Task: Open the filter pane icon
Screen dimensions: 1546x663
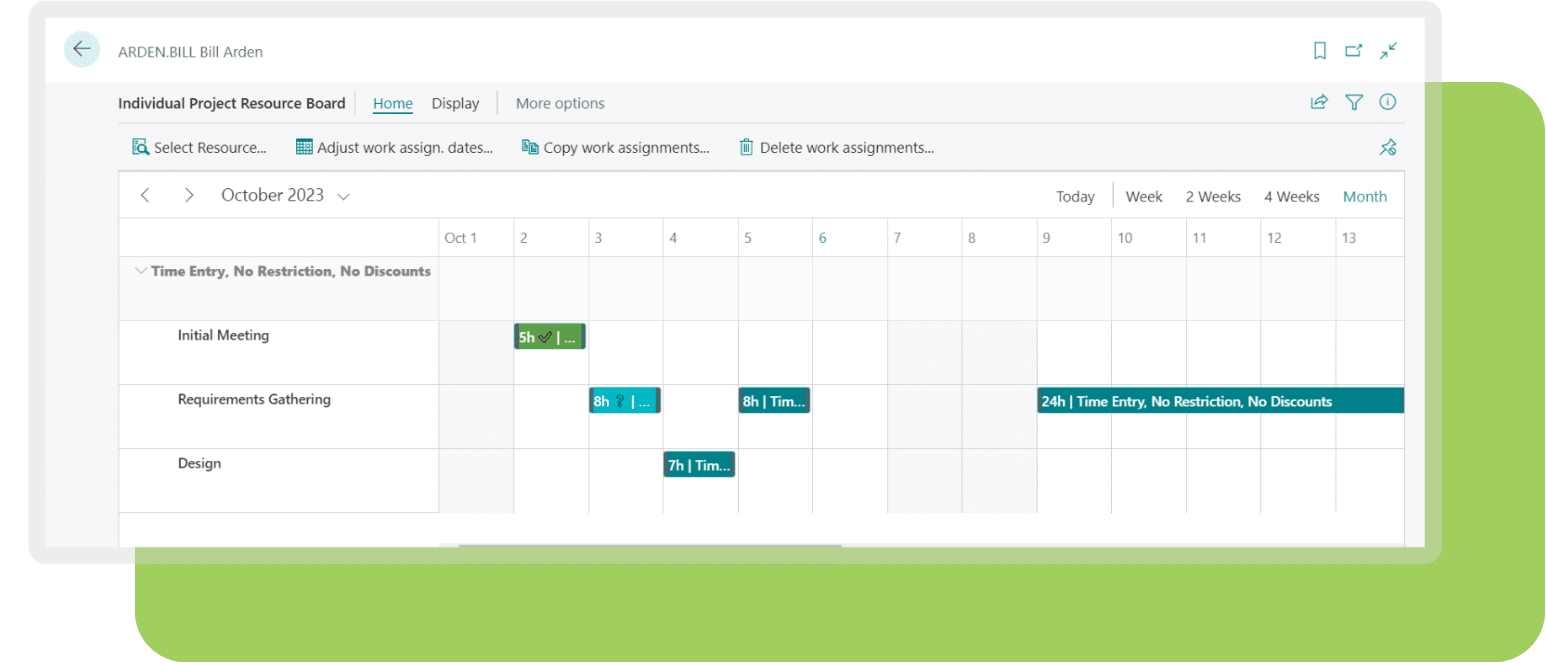Action: pyautogui.click(x=1354, y=102)
